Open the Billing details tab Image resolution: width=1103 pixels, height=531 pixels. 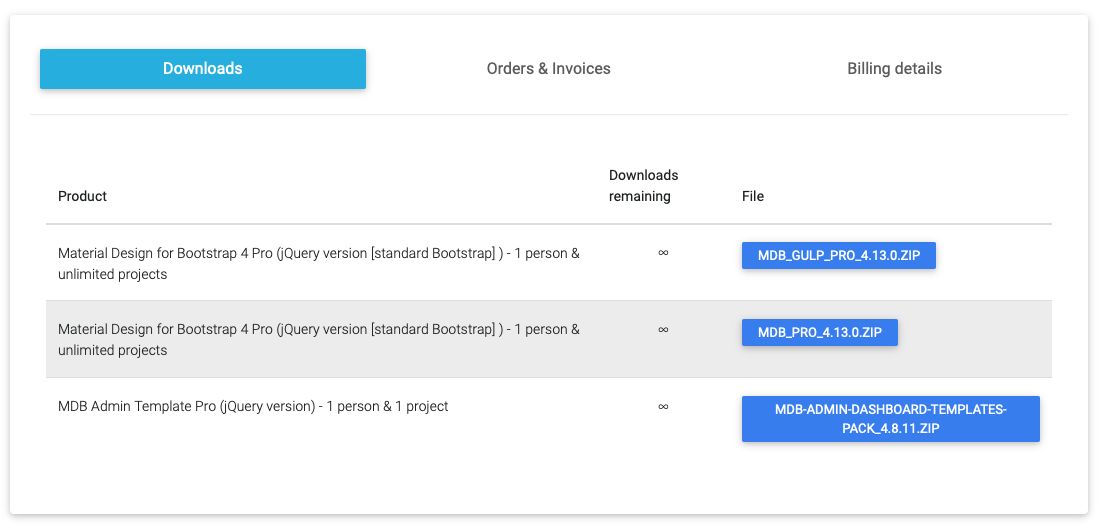(x=894, y=69)
